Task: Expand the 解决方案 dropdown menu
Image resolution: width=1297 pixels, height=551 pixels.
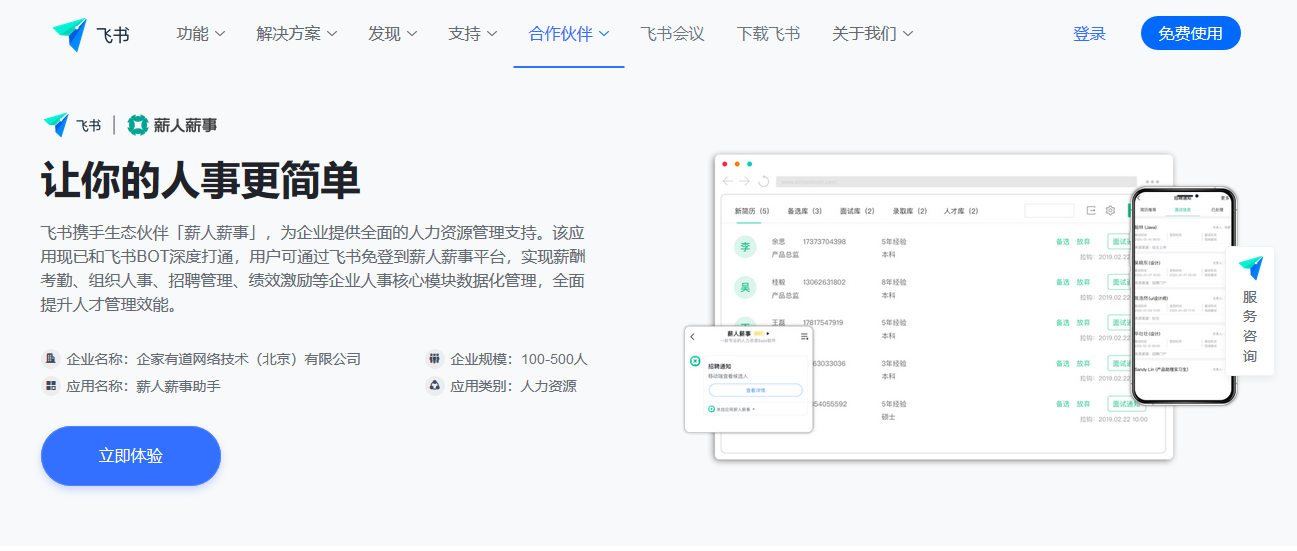Action: [296, 34]
